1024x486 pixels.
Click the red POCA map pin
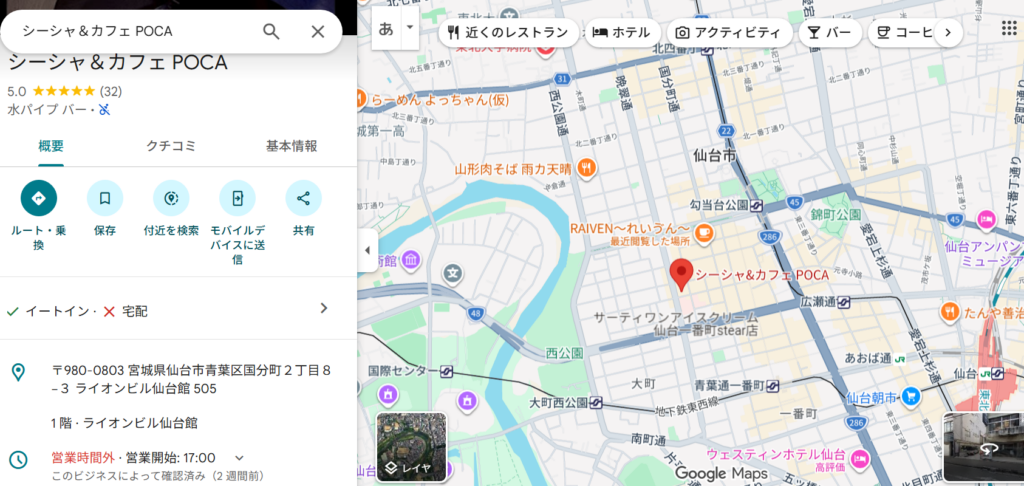tap(681, 273)
